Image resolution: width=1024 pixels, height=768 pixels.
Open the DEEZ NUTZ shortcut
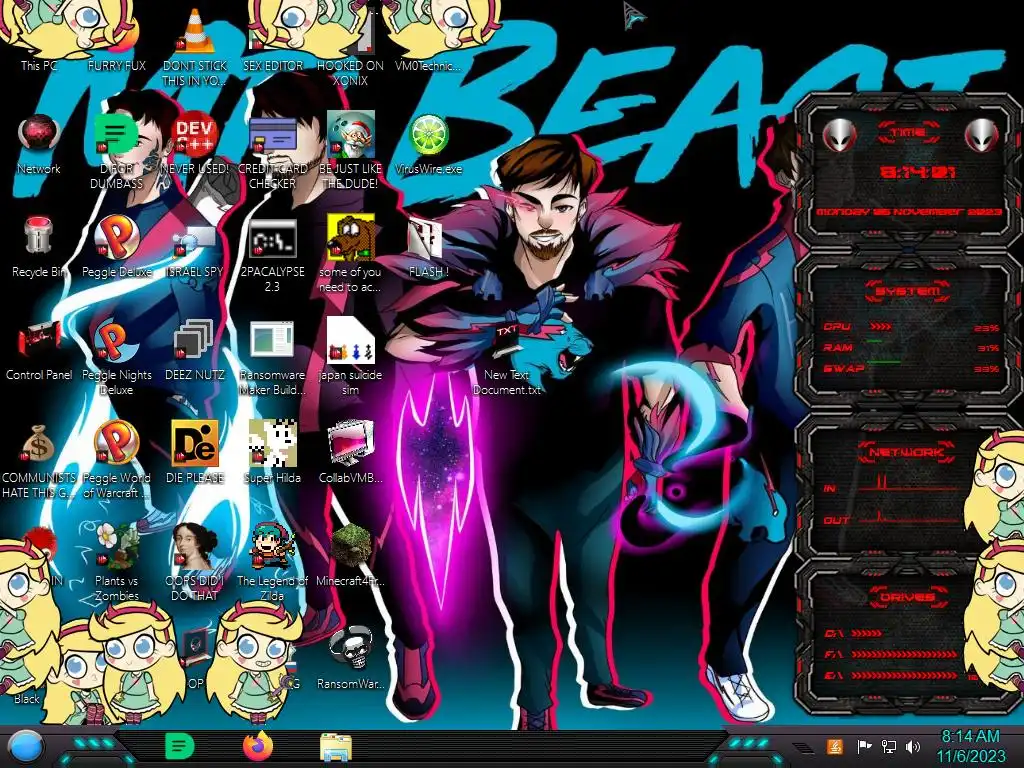point(195,350)
